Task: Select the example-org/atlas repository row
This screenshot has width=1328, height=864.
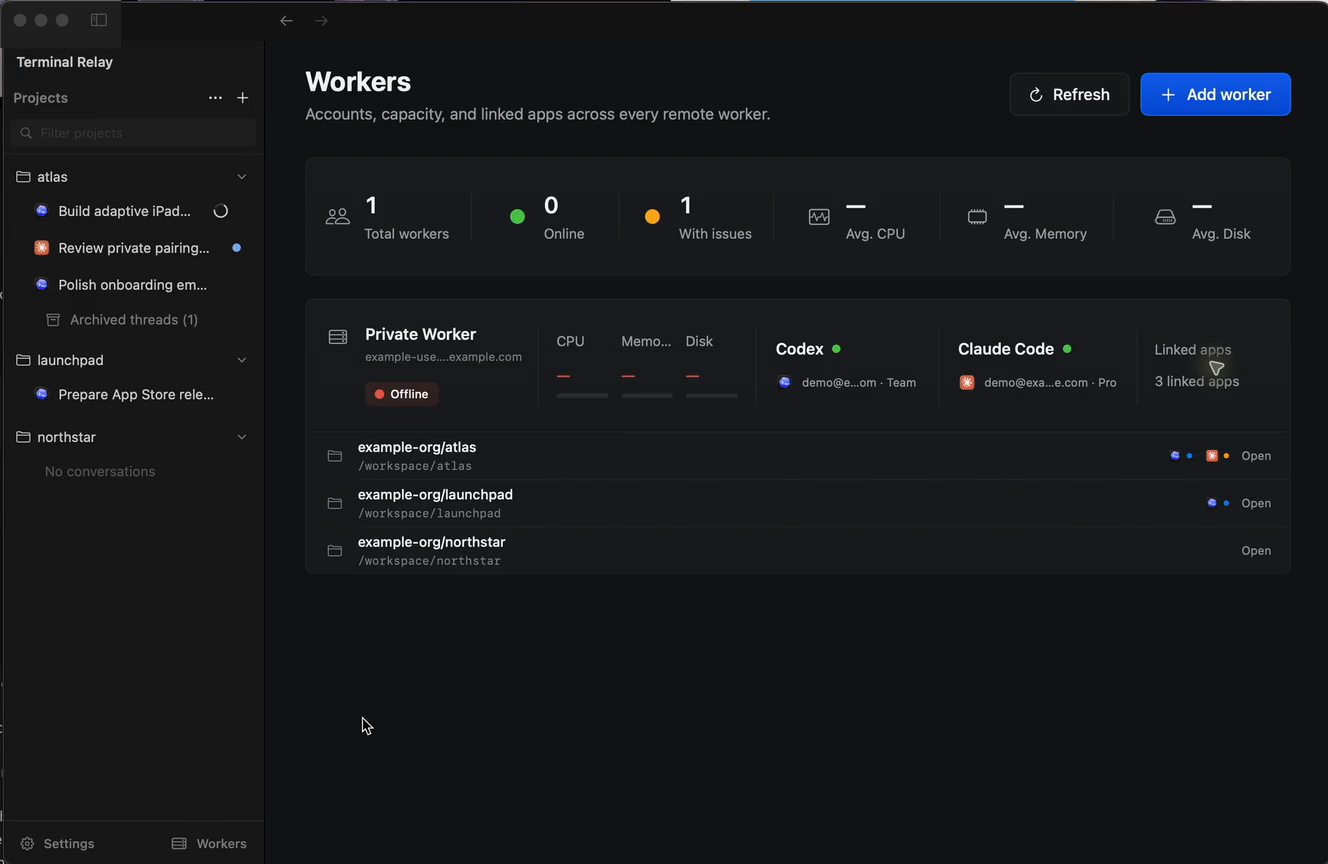Action: [798, 456]
